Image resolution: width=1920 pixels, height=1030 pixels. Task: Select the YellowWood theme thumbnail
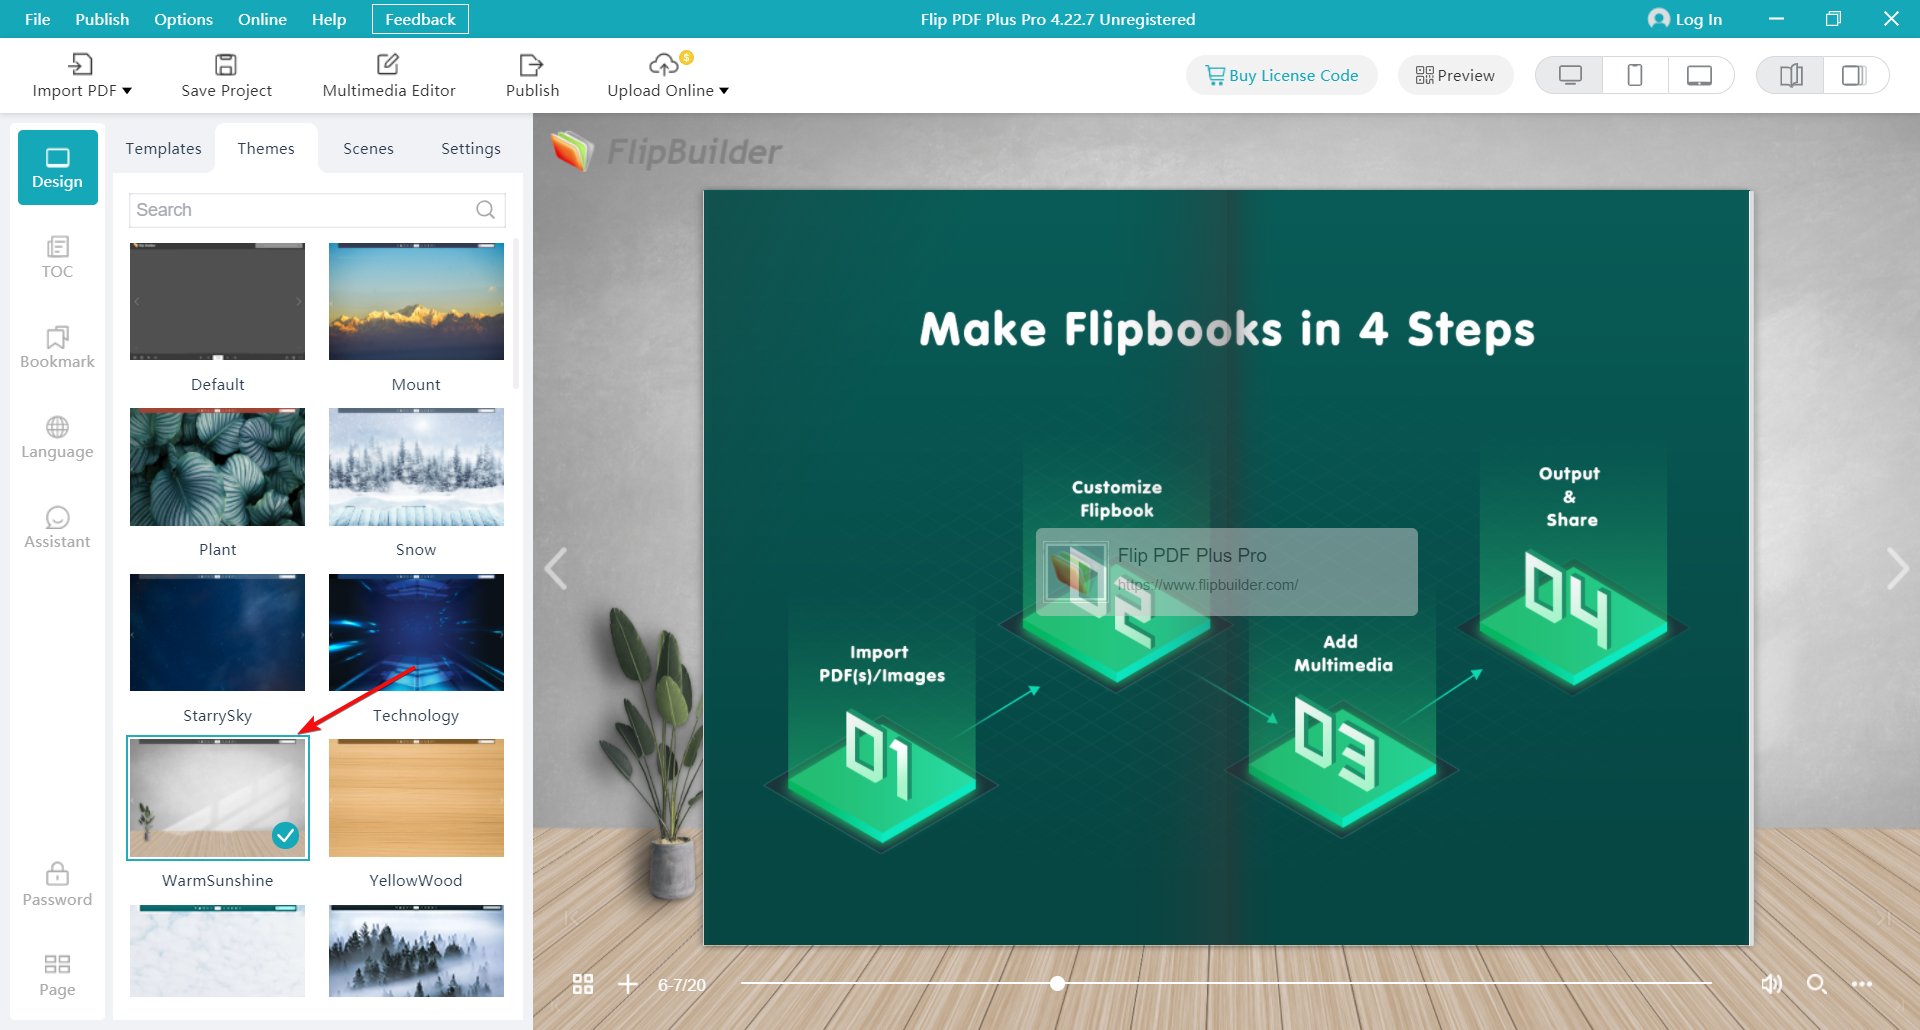[416, 798]
